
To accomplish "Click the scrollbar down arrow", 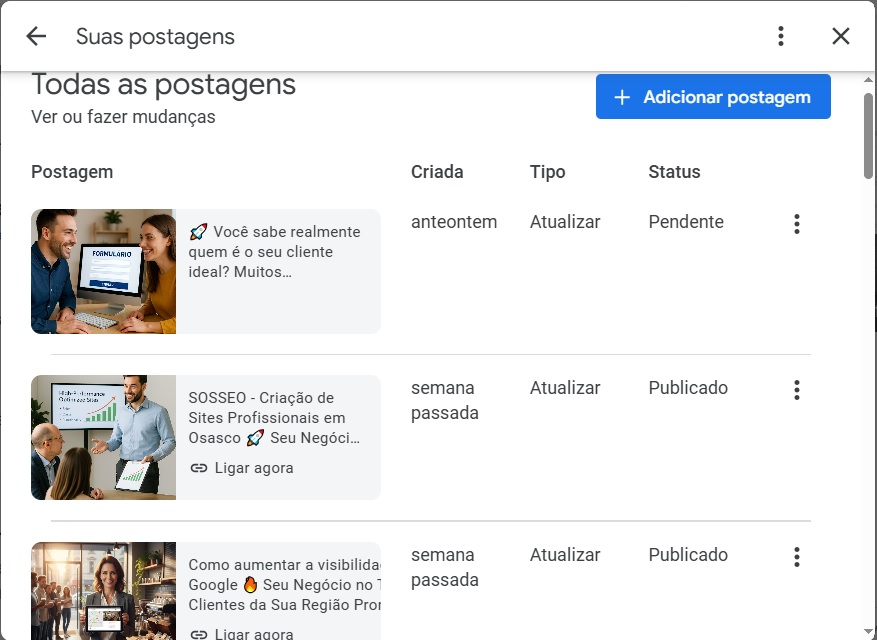I will pyautogui.click(x=868, y=632).
